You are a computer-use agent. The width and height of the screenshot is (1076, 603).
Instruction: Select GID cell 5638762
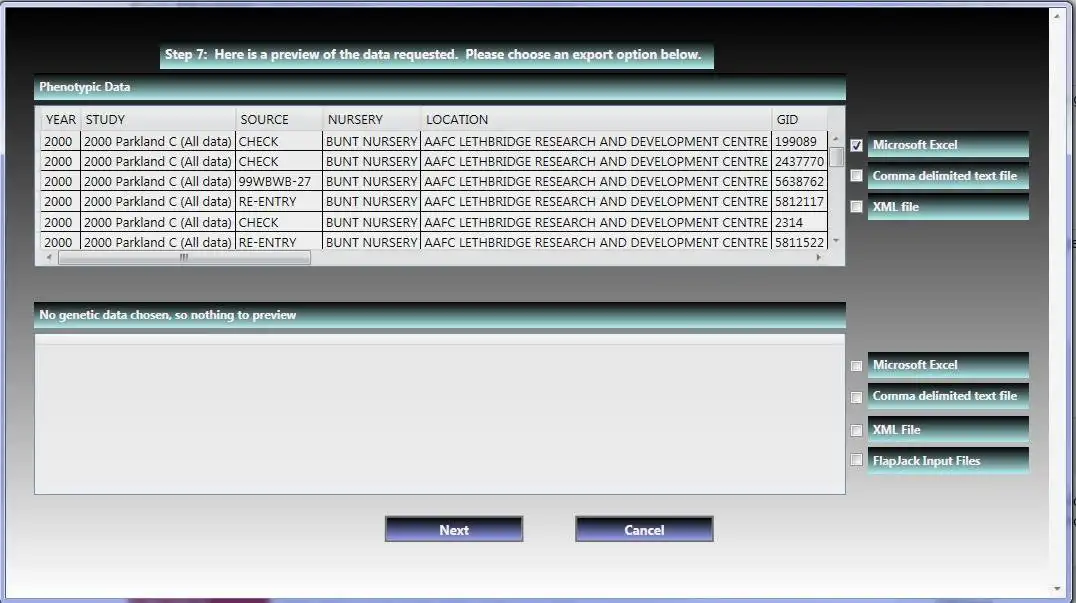point(799,181)
